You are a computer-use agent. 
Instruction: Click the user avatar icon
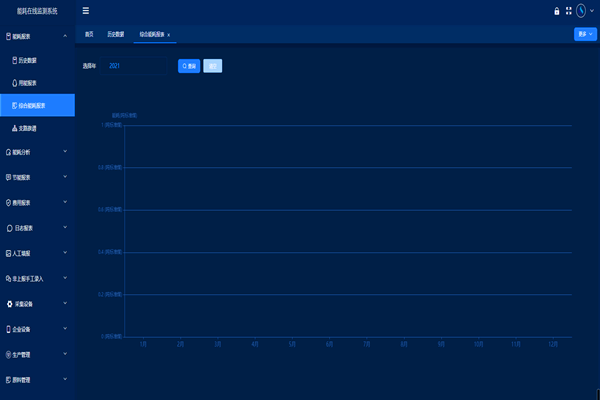(x=581, y=11)
